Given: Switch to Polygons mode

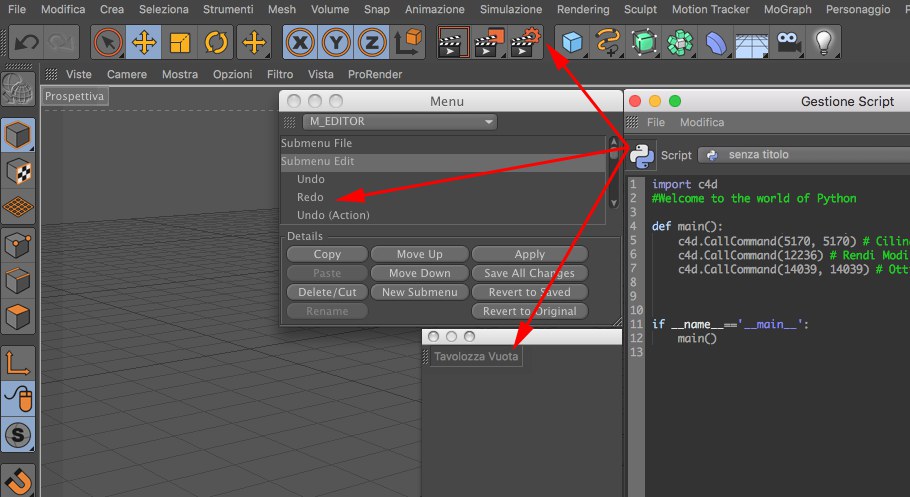Looking at the screenshot, I should (x=18, y=317).
